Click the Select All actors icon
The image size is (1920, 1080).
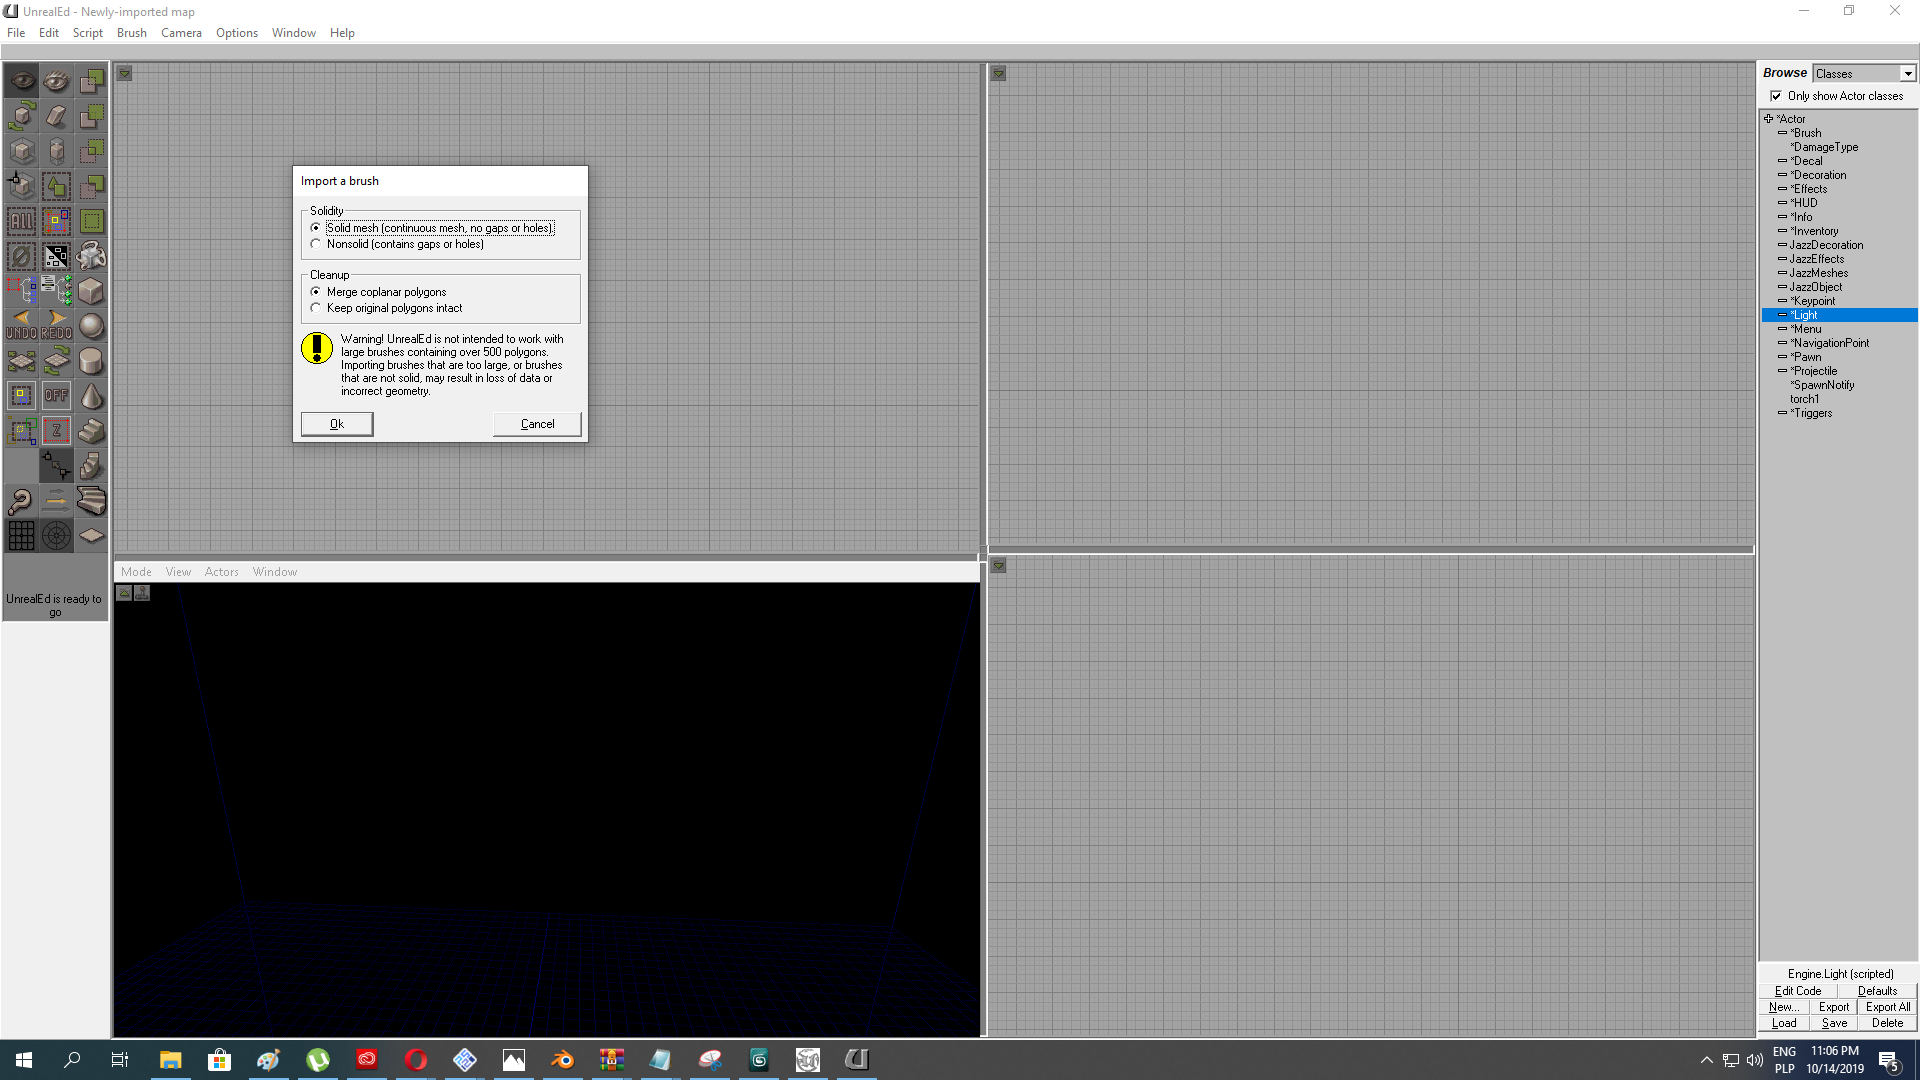click(x=21, y=221)
